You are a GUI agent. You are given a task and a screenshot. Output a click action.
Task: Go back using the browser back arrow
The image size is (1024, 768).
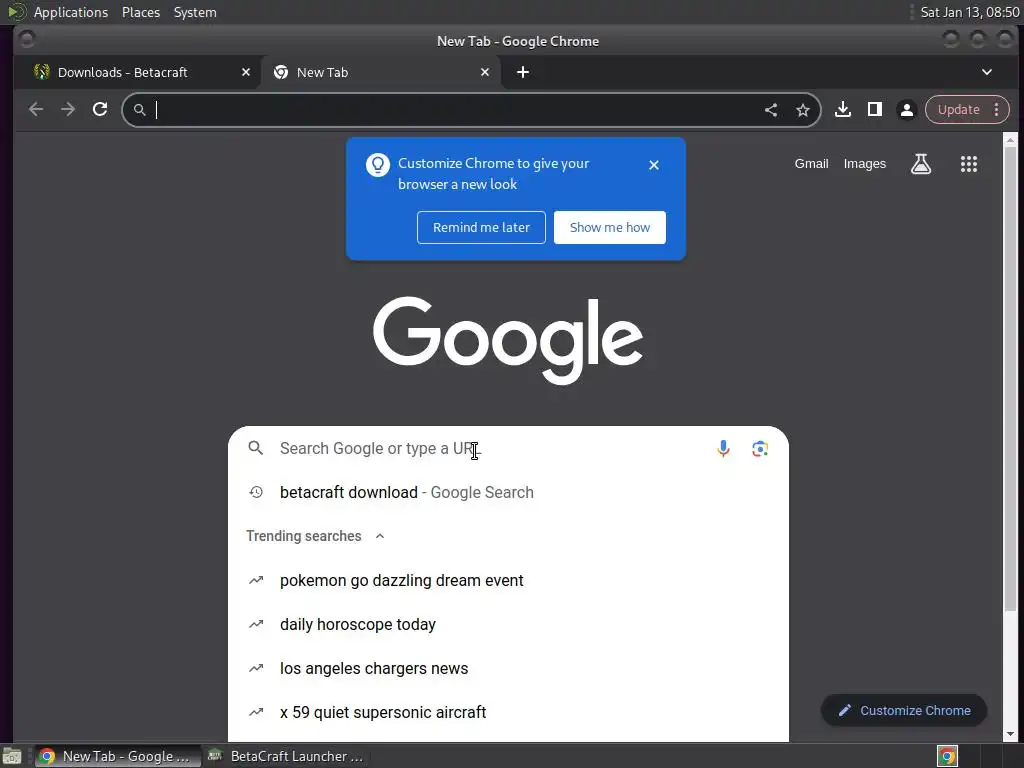pyautogui.click(x=36, y=110)
